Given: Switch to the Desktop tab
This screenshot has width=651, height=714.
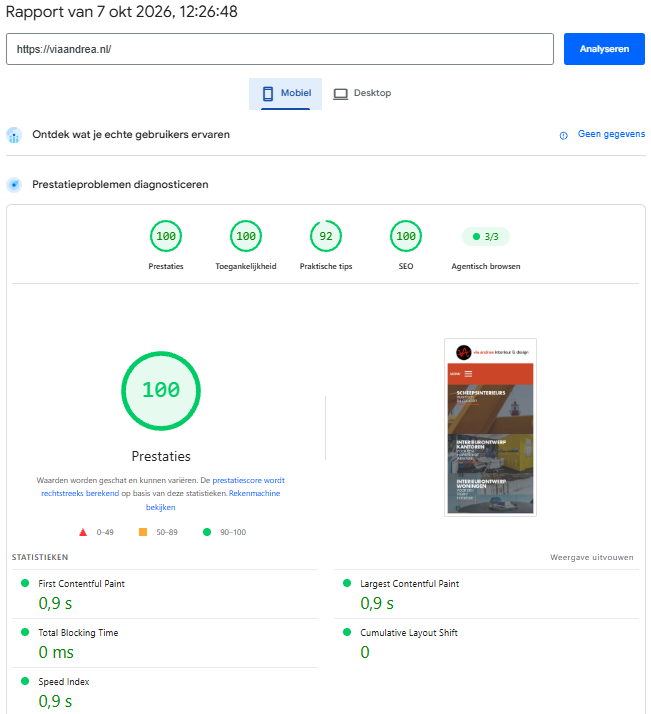Looking at the screenshot, I should (362, 93).
